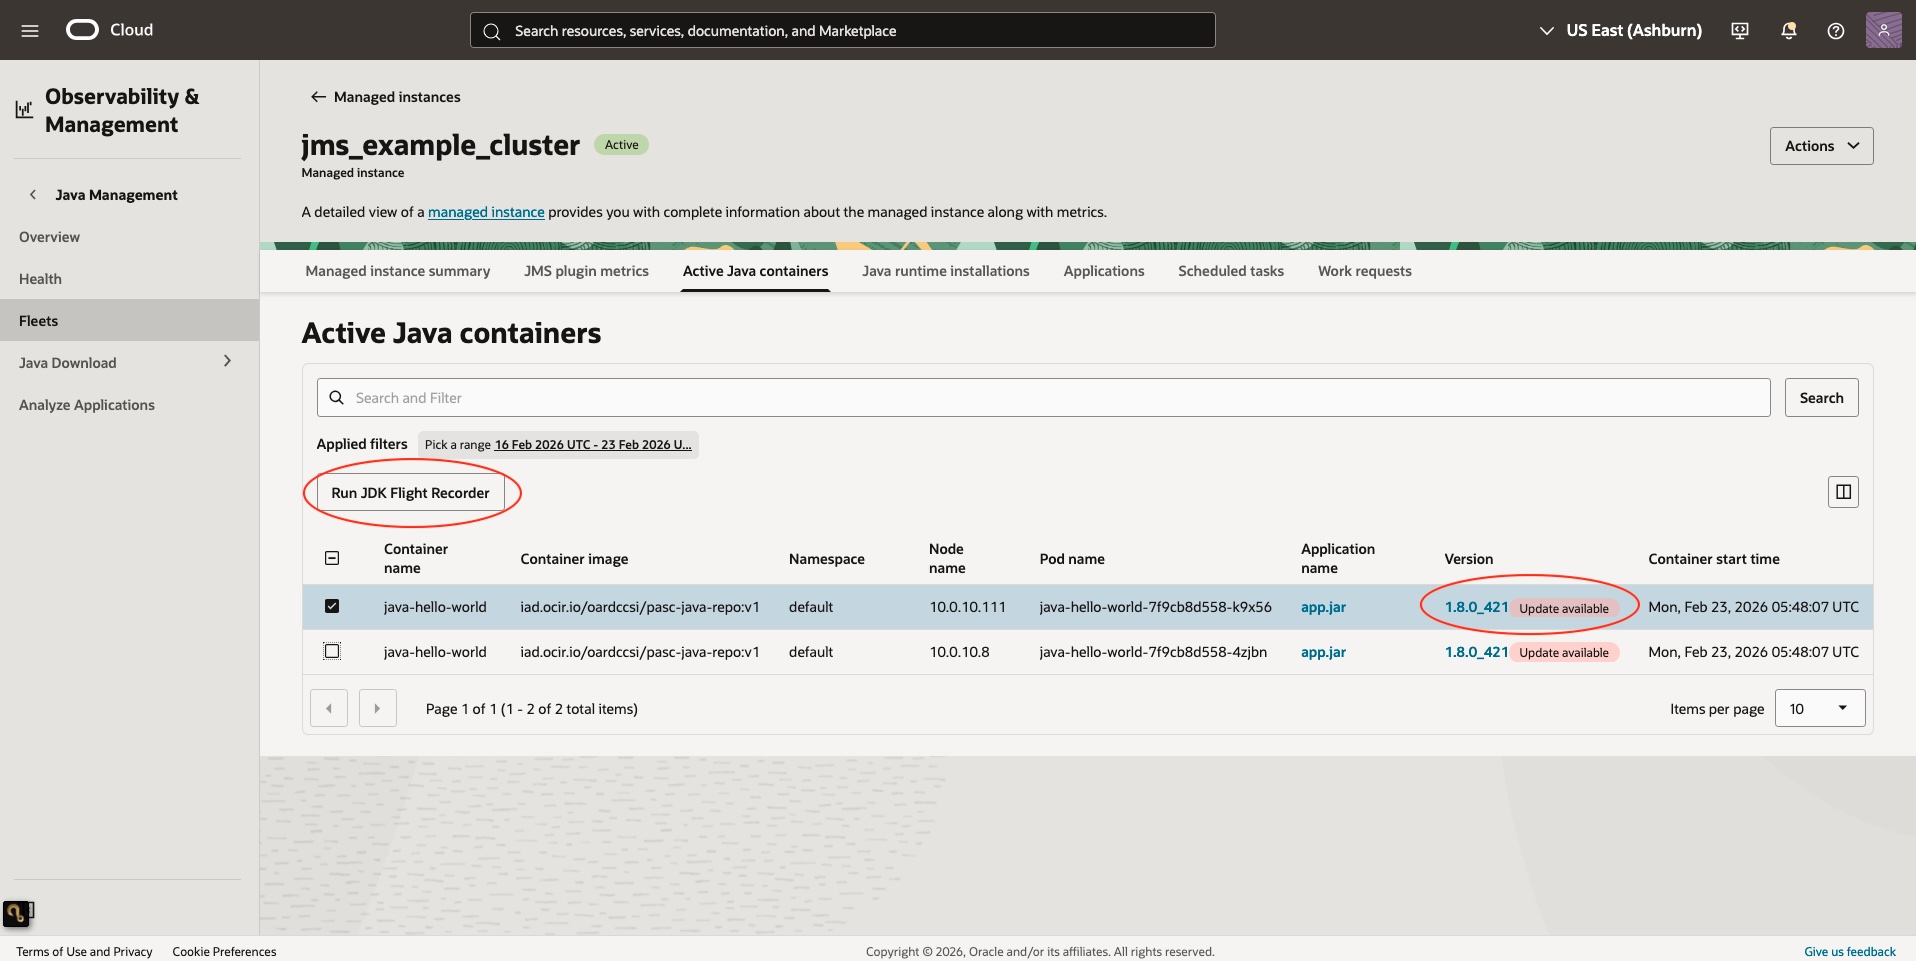The width and height of the screenshot is (1916, 961).
Task: Focus the global search resources field
Action: click(x=843, y=31)
